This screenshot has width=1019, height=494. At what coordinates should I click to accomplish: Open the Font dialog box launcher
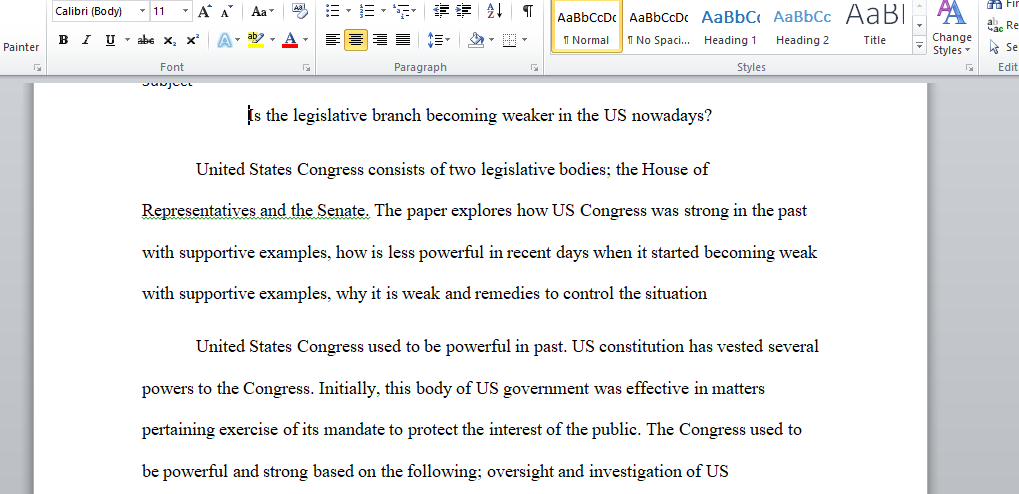tap(306, 67)
